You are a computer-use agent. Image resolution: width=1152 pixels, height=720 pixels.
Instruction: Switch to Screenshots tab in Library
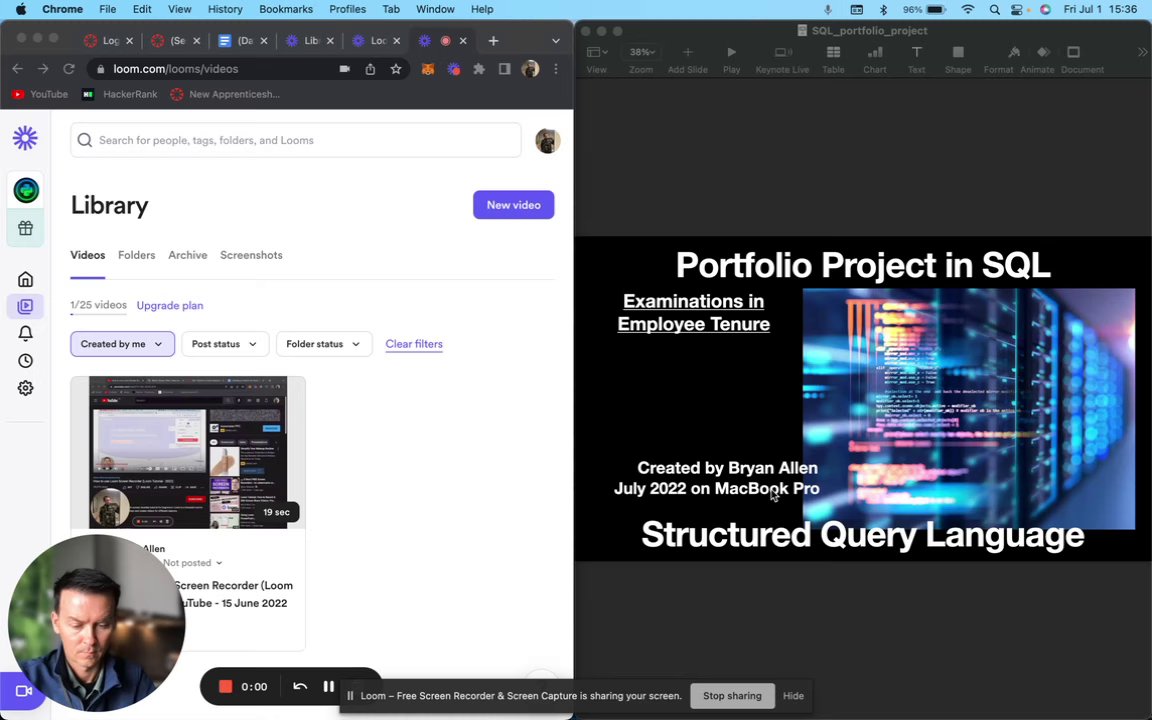tap(251, 255)
